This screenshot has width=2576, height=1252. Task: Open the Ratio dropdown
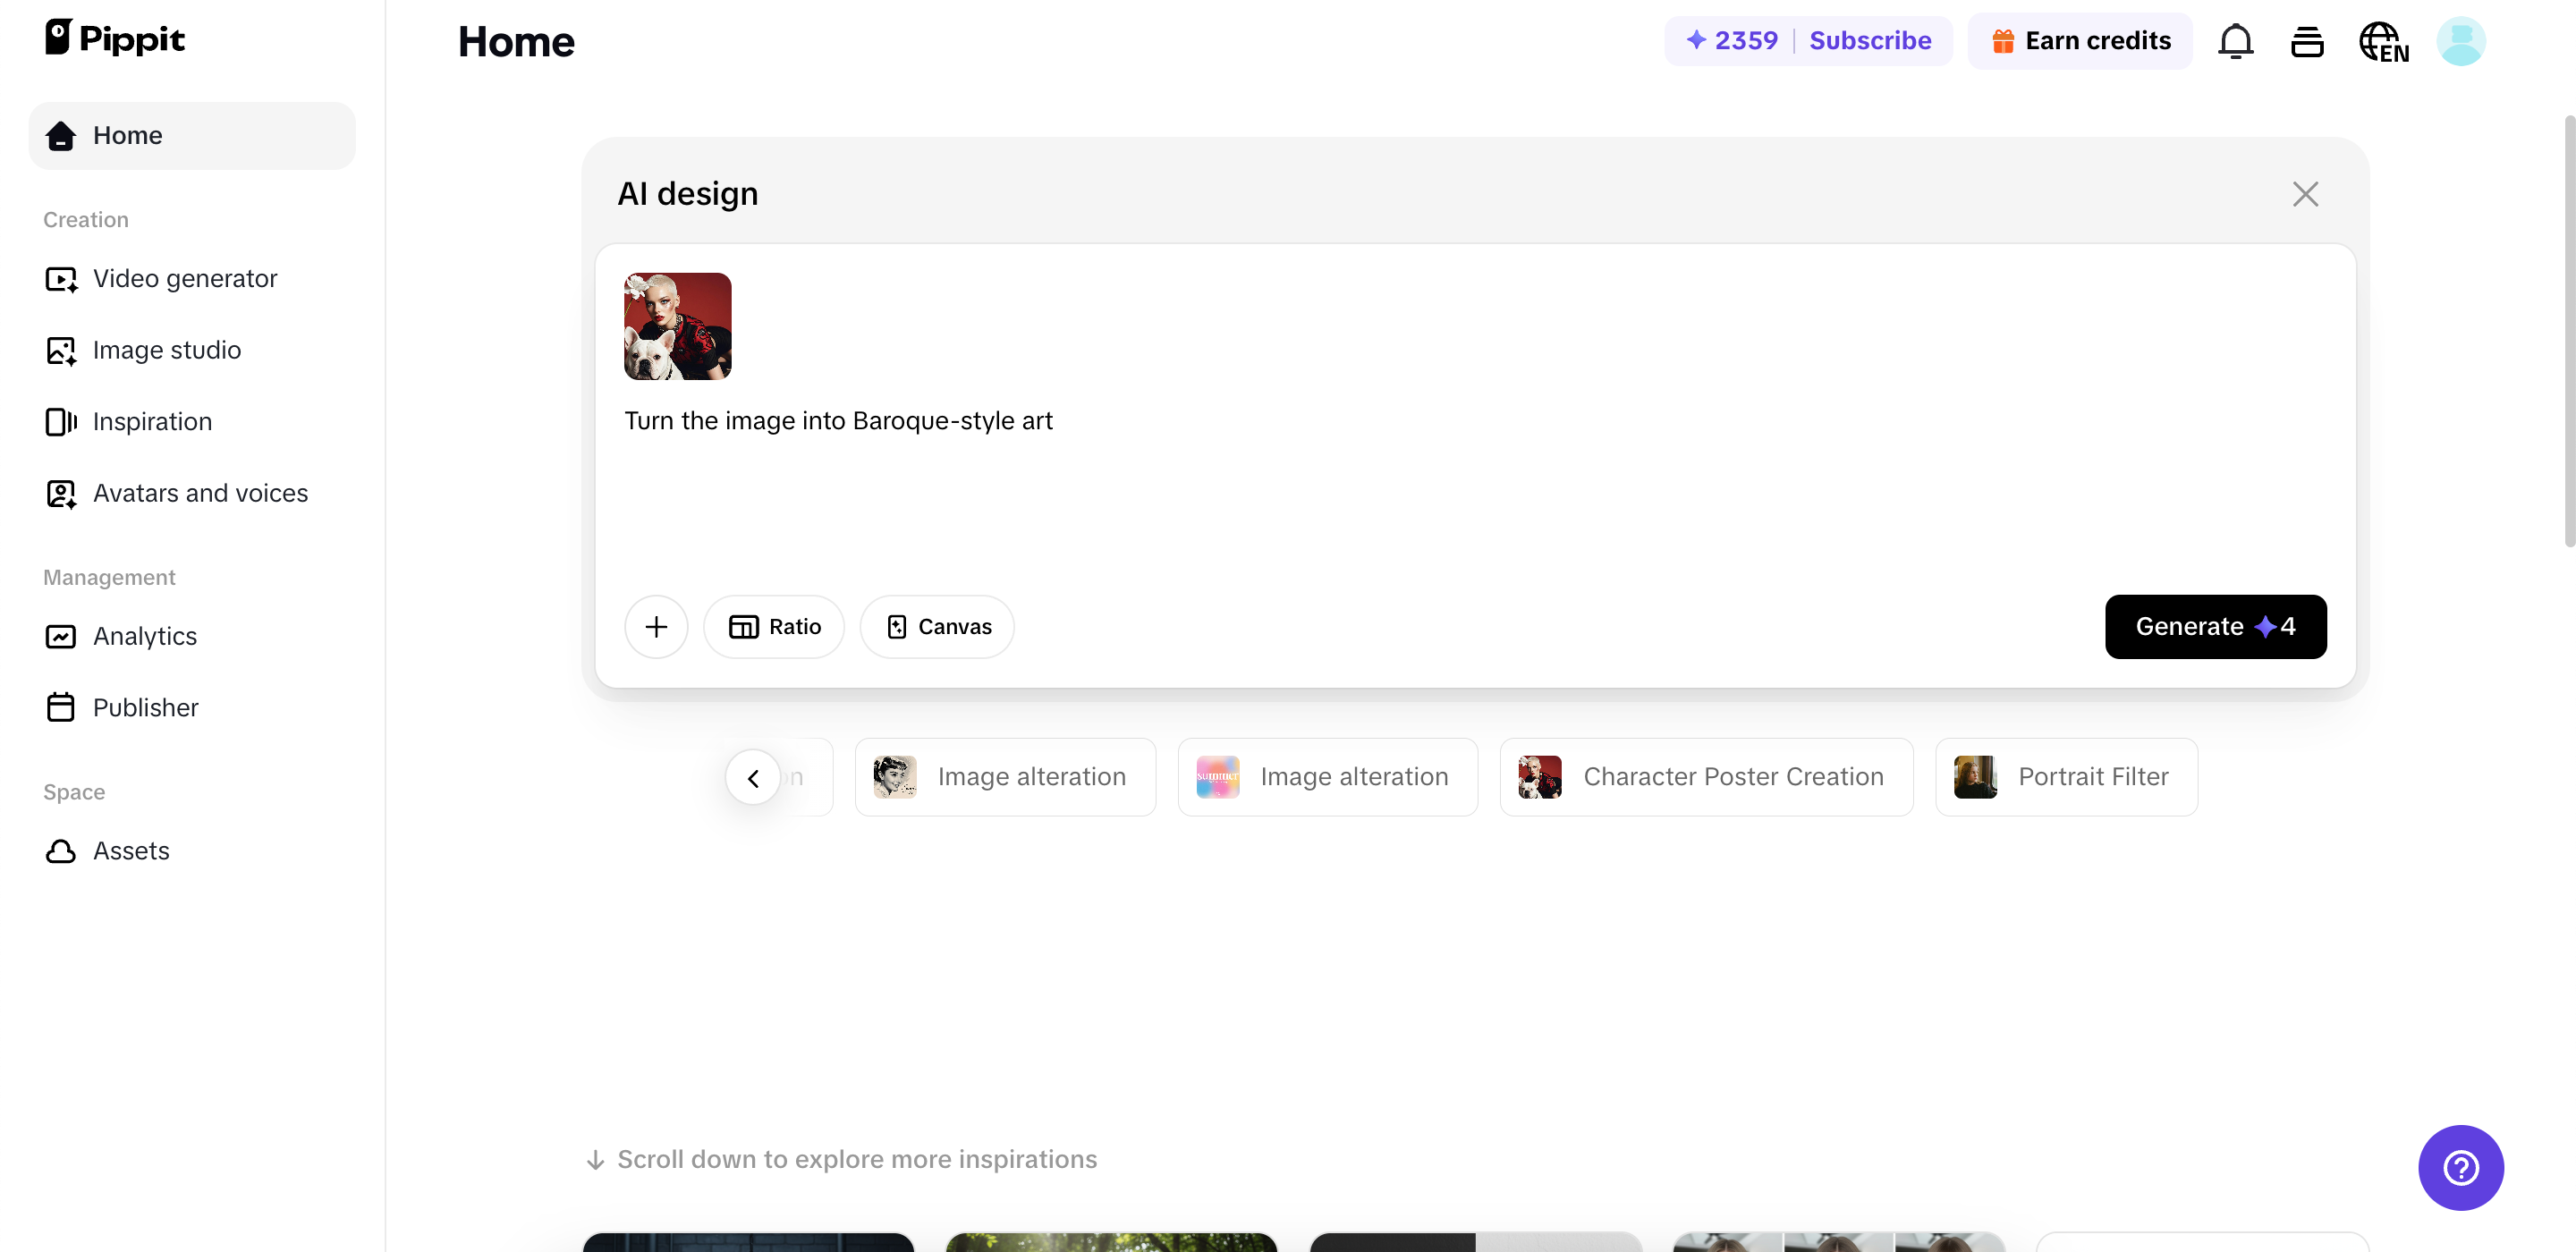pos(774,627)
